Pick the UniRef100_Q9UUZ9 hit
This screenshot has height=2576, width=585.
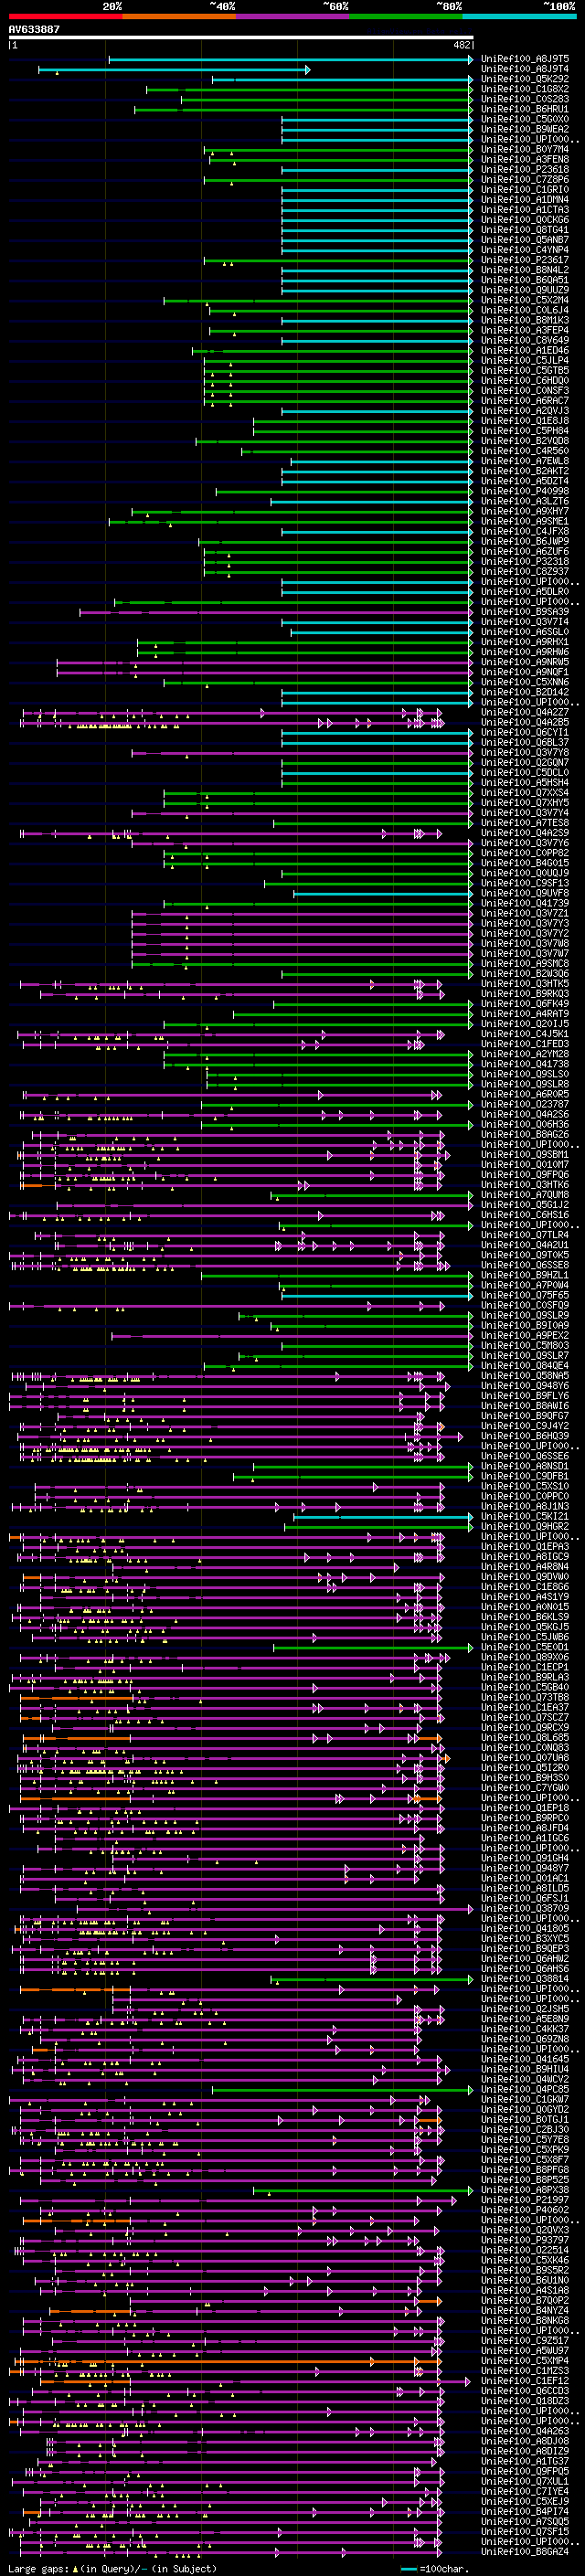(525, 290)
